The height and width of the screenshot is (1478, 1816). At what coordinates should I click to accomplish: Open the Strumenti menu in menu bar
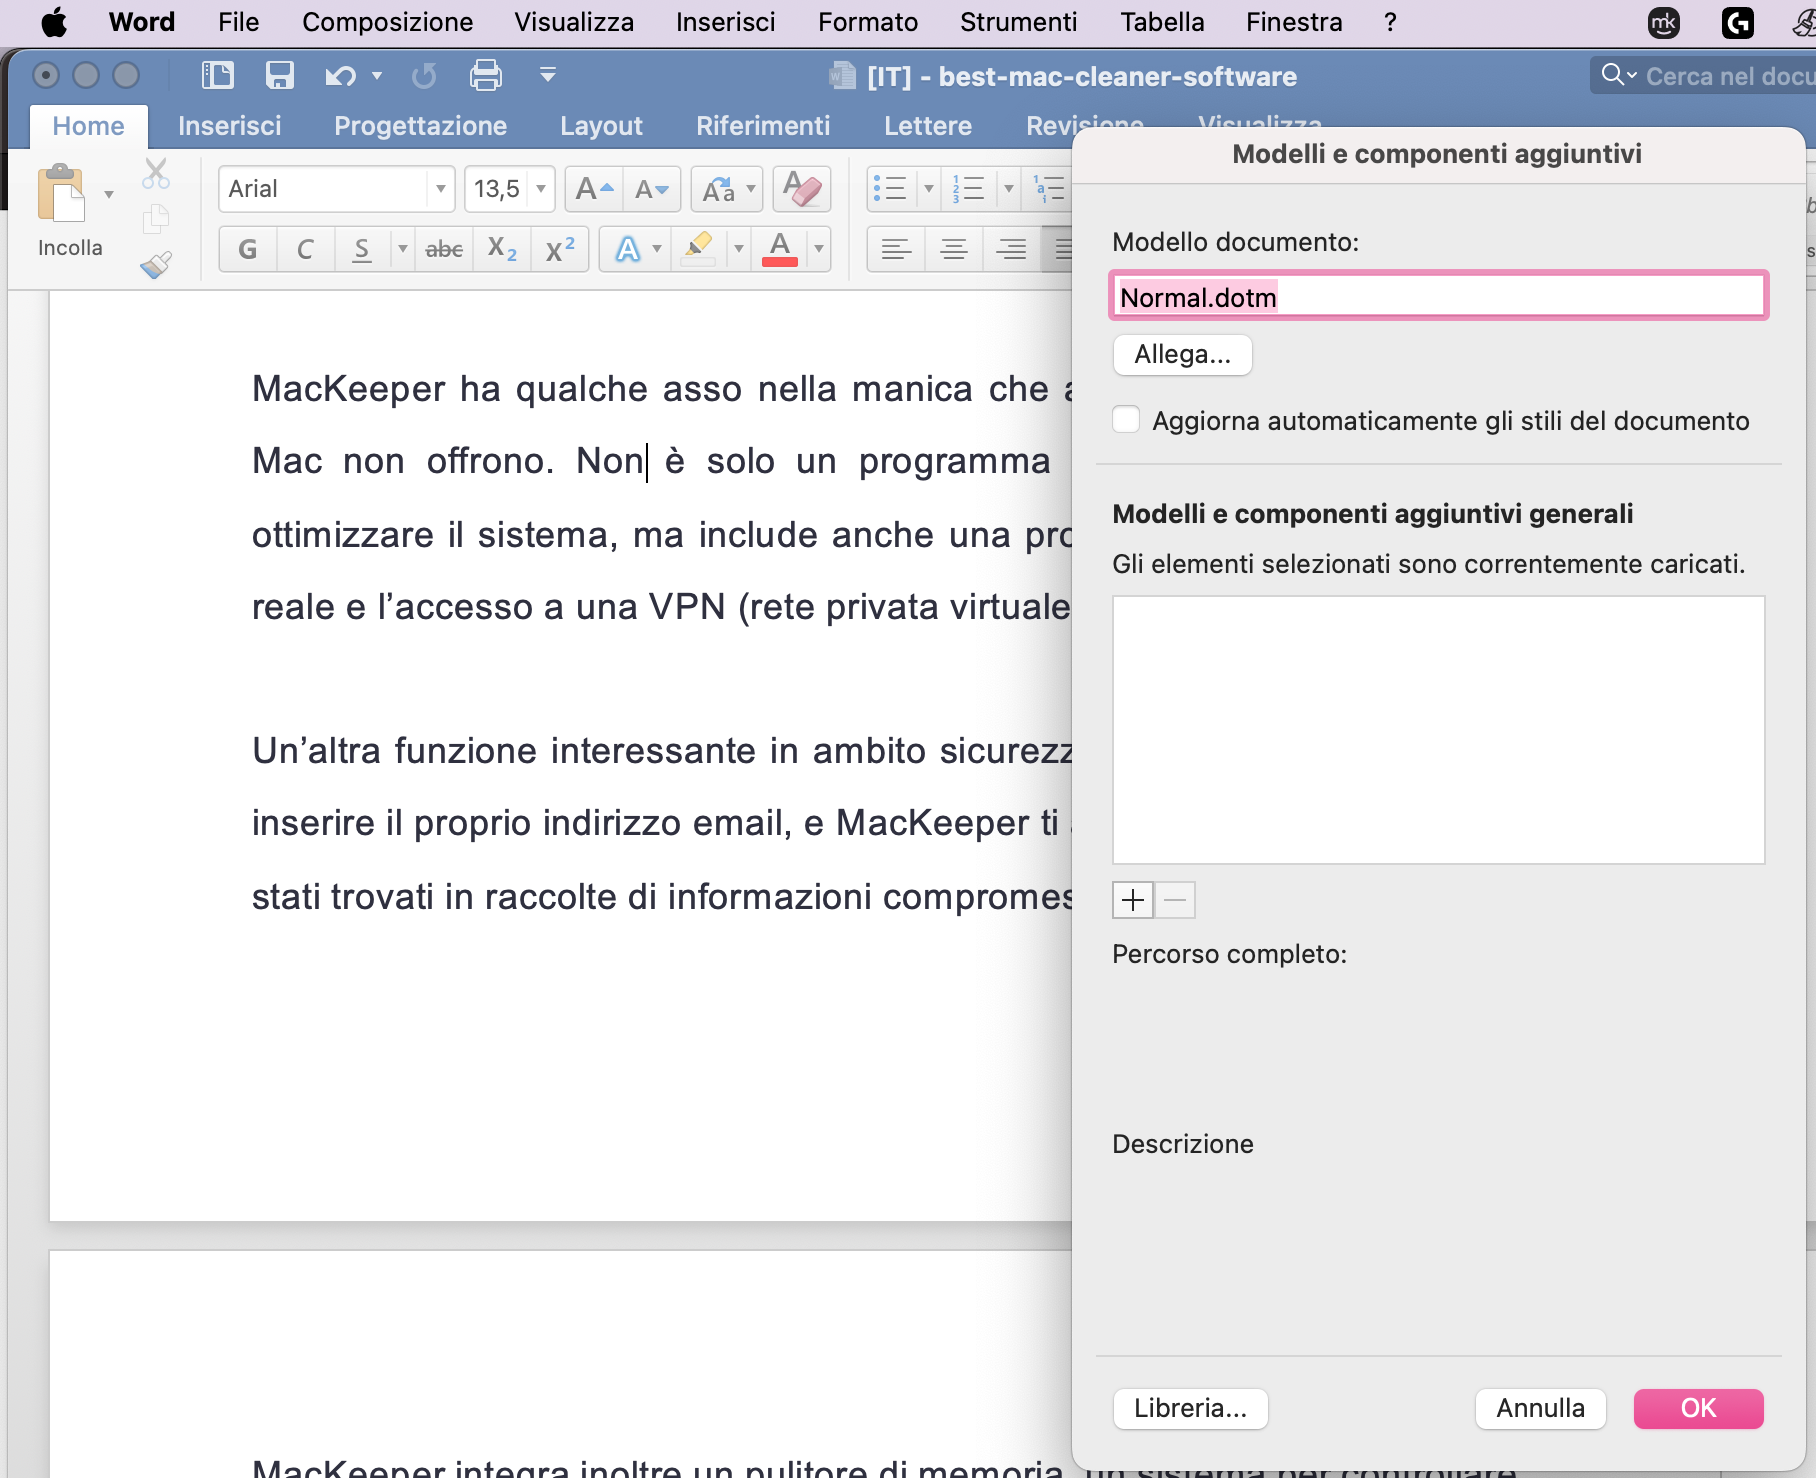(1018, 22)
